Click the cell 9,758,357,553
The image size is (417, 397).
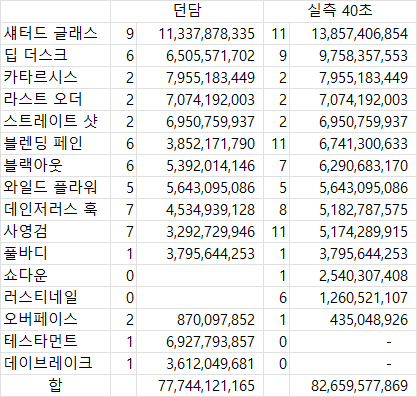(353, 55)
